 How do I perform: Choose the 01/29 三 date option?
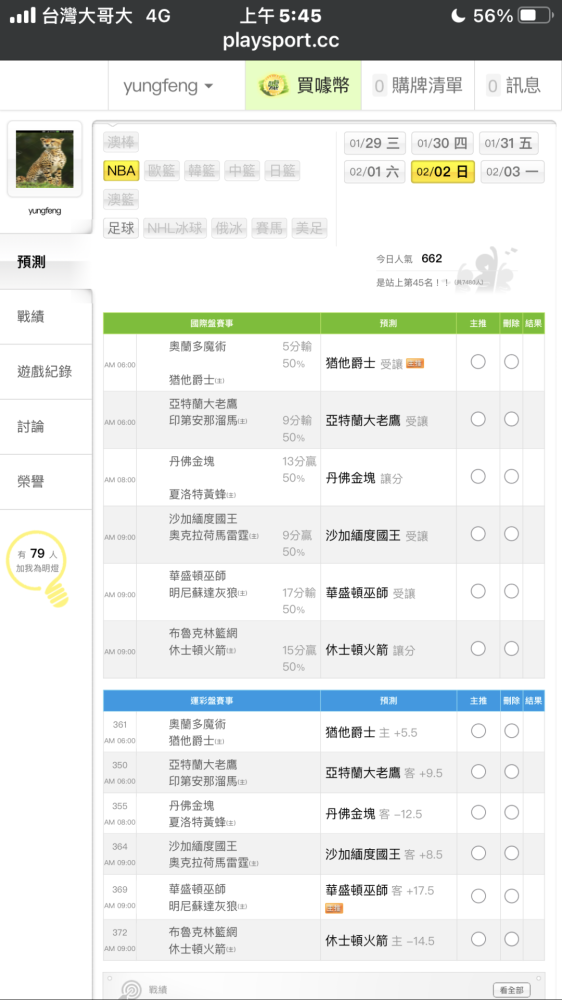374,143
